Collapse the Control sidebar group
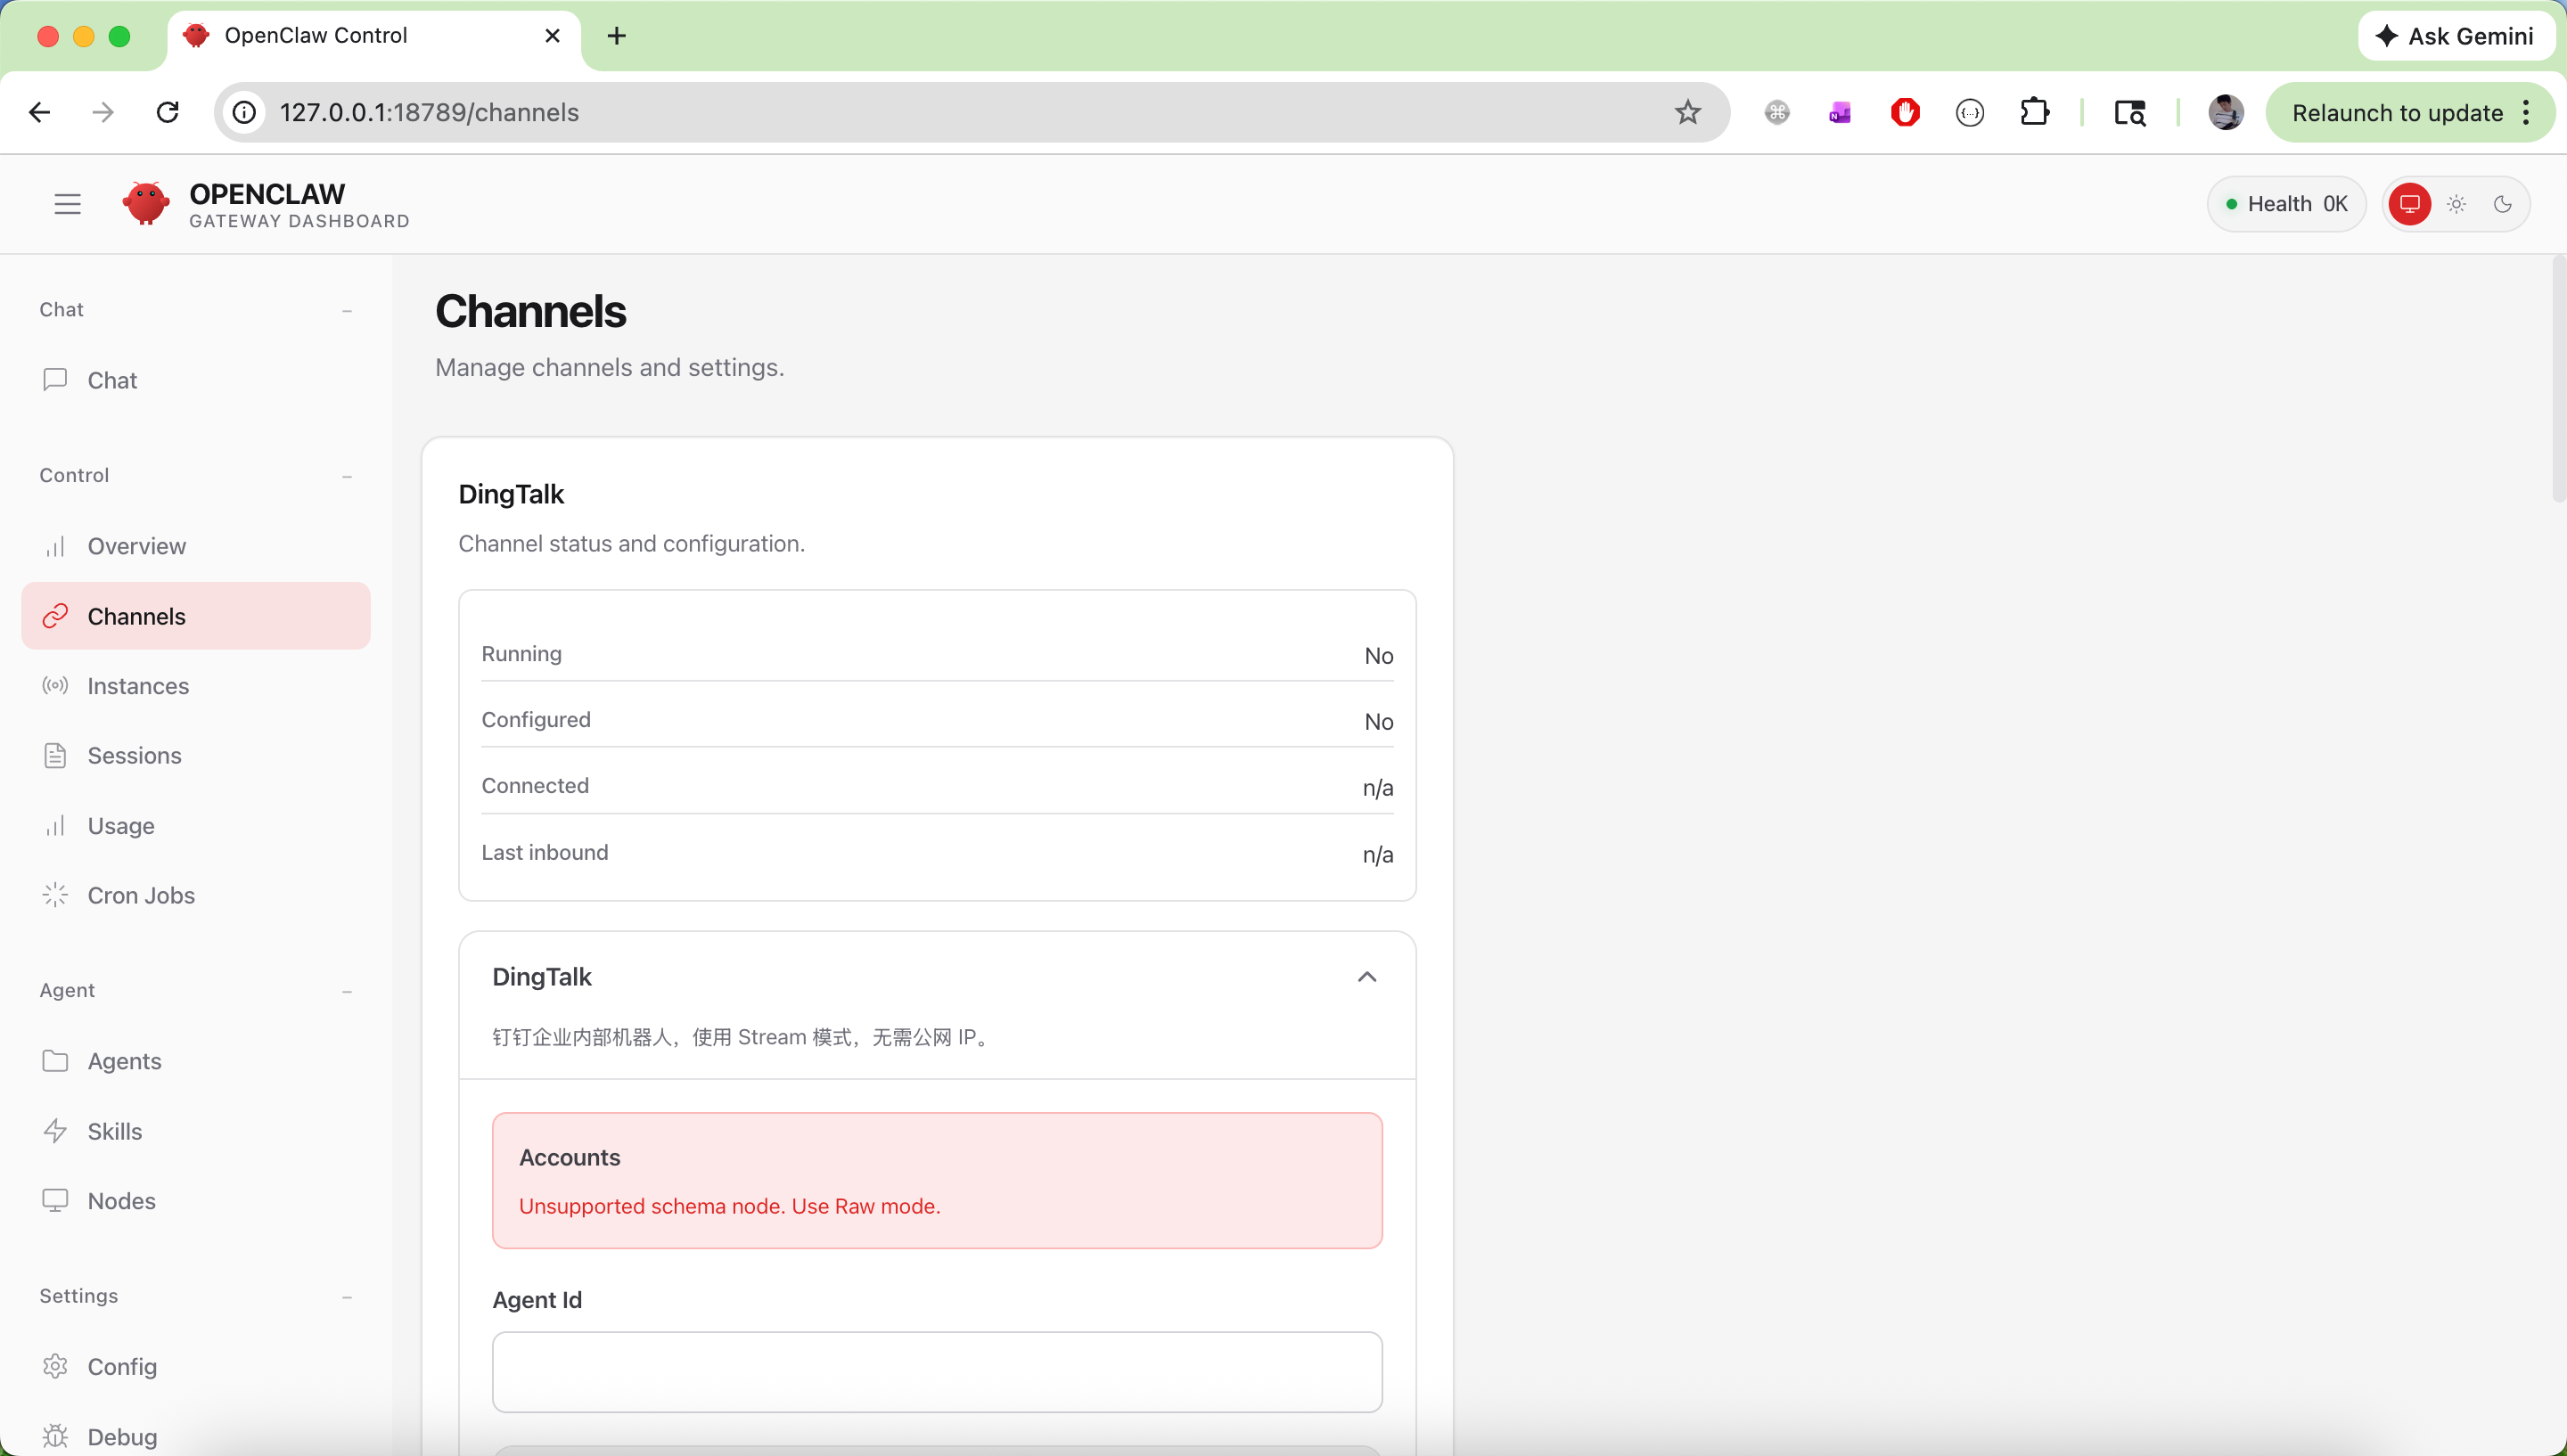Viewport: 2567px width, 1456px height. click(347, 476)
